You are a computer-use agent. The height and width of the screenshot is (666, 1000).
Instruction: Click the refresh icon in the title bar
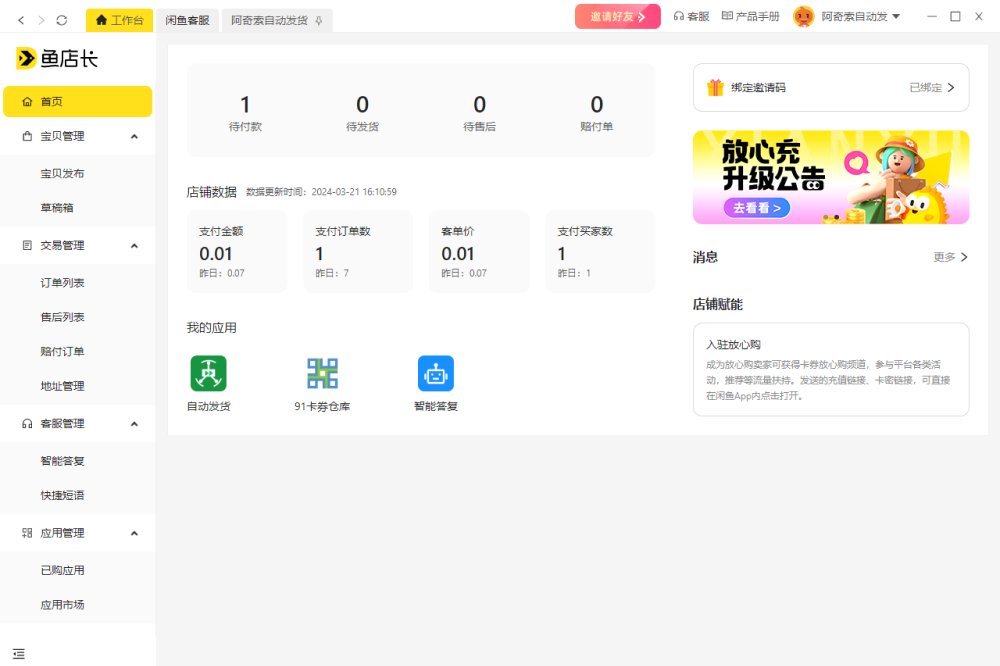pyautogui.click(x=62, y=20)
